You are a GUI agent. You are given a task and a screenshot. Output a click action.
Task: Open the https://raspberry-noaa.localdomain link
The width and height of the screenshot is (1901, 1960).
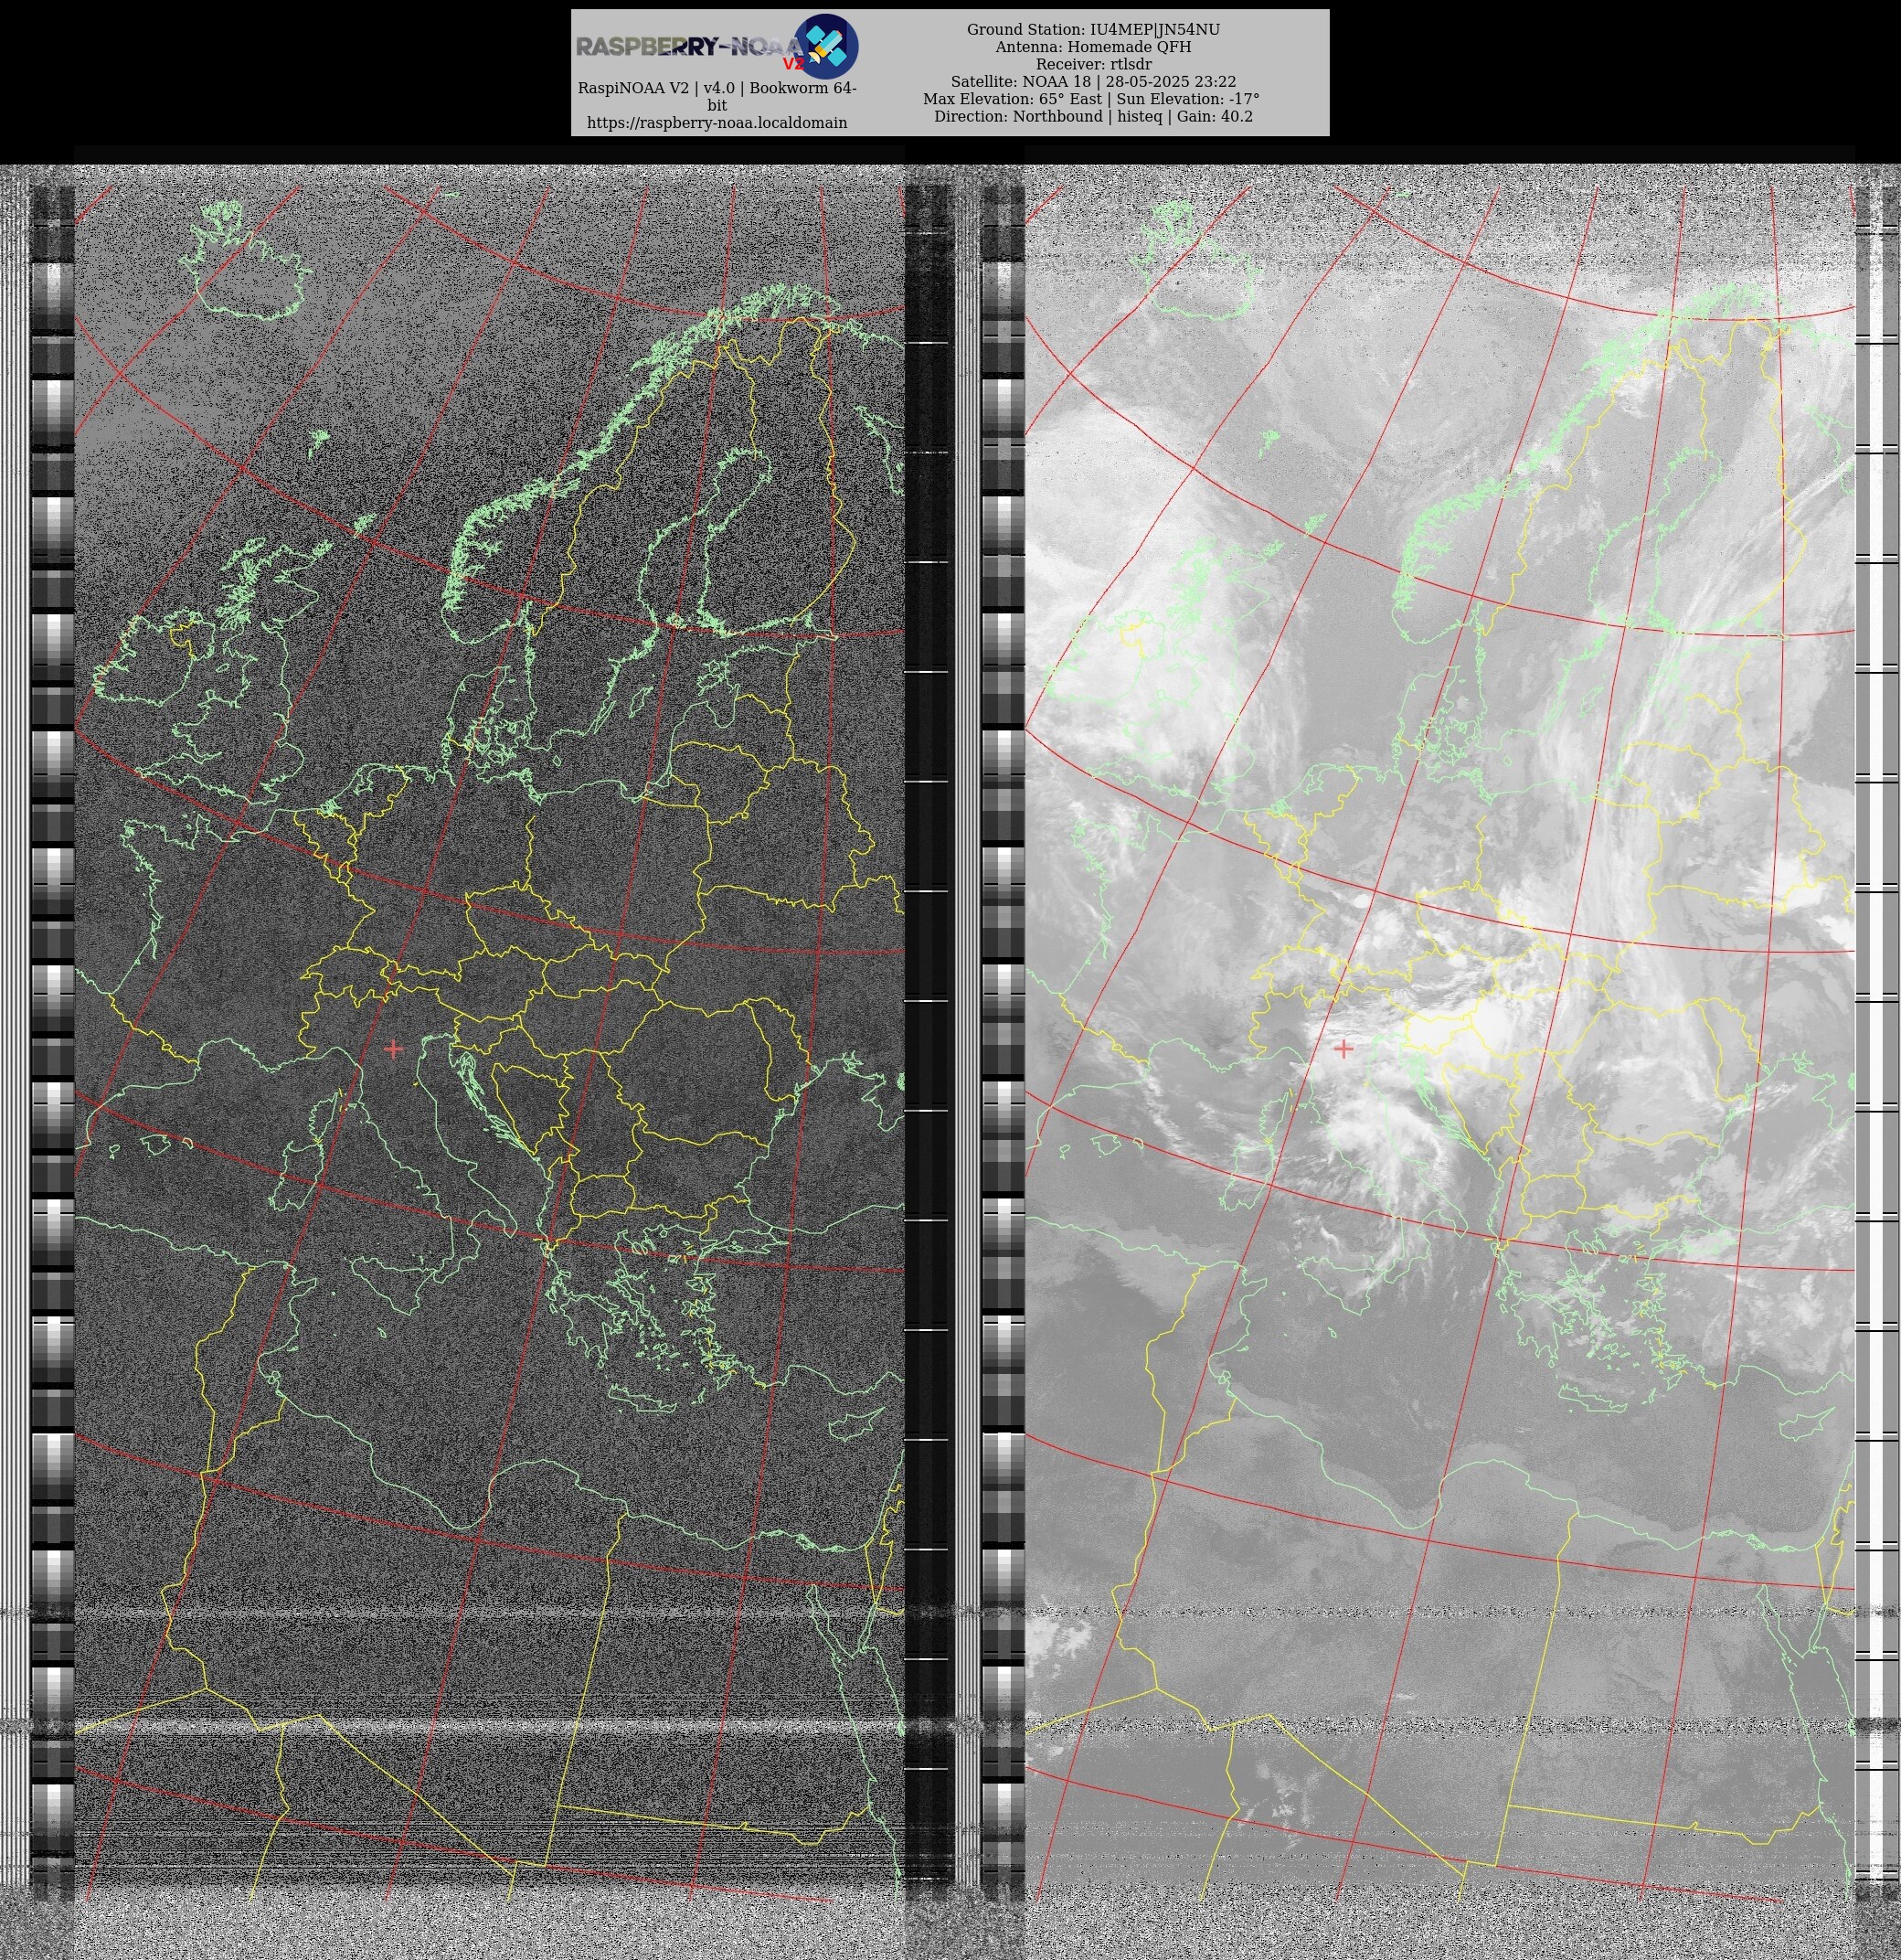717,122
